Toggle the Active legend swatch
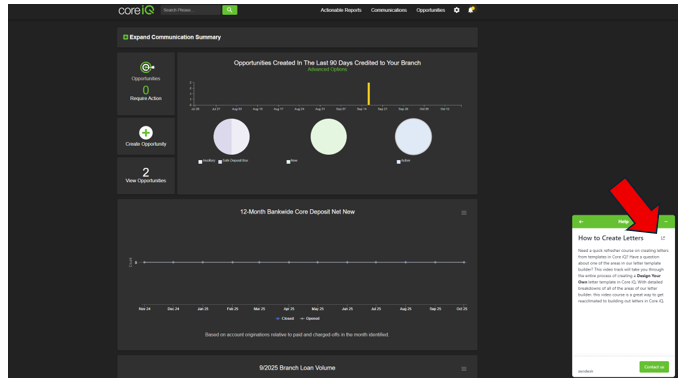Image resolution: width=683 pixels, height=383 pixels. (399, 162)
